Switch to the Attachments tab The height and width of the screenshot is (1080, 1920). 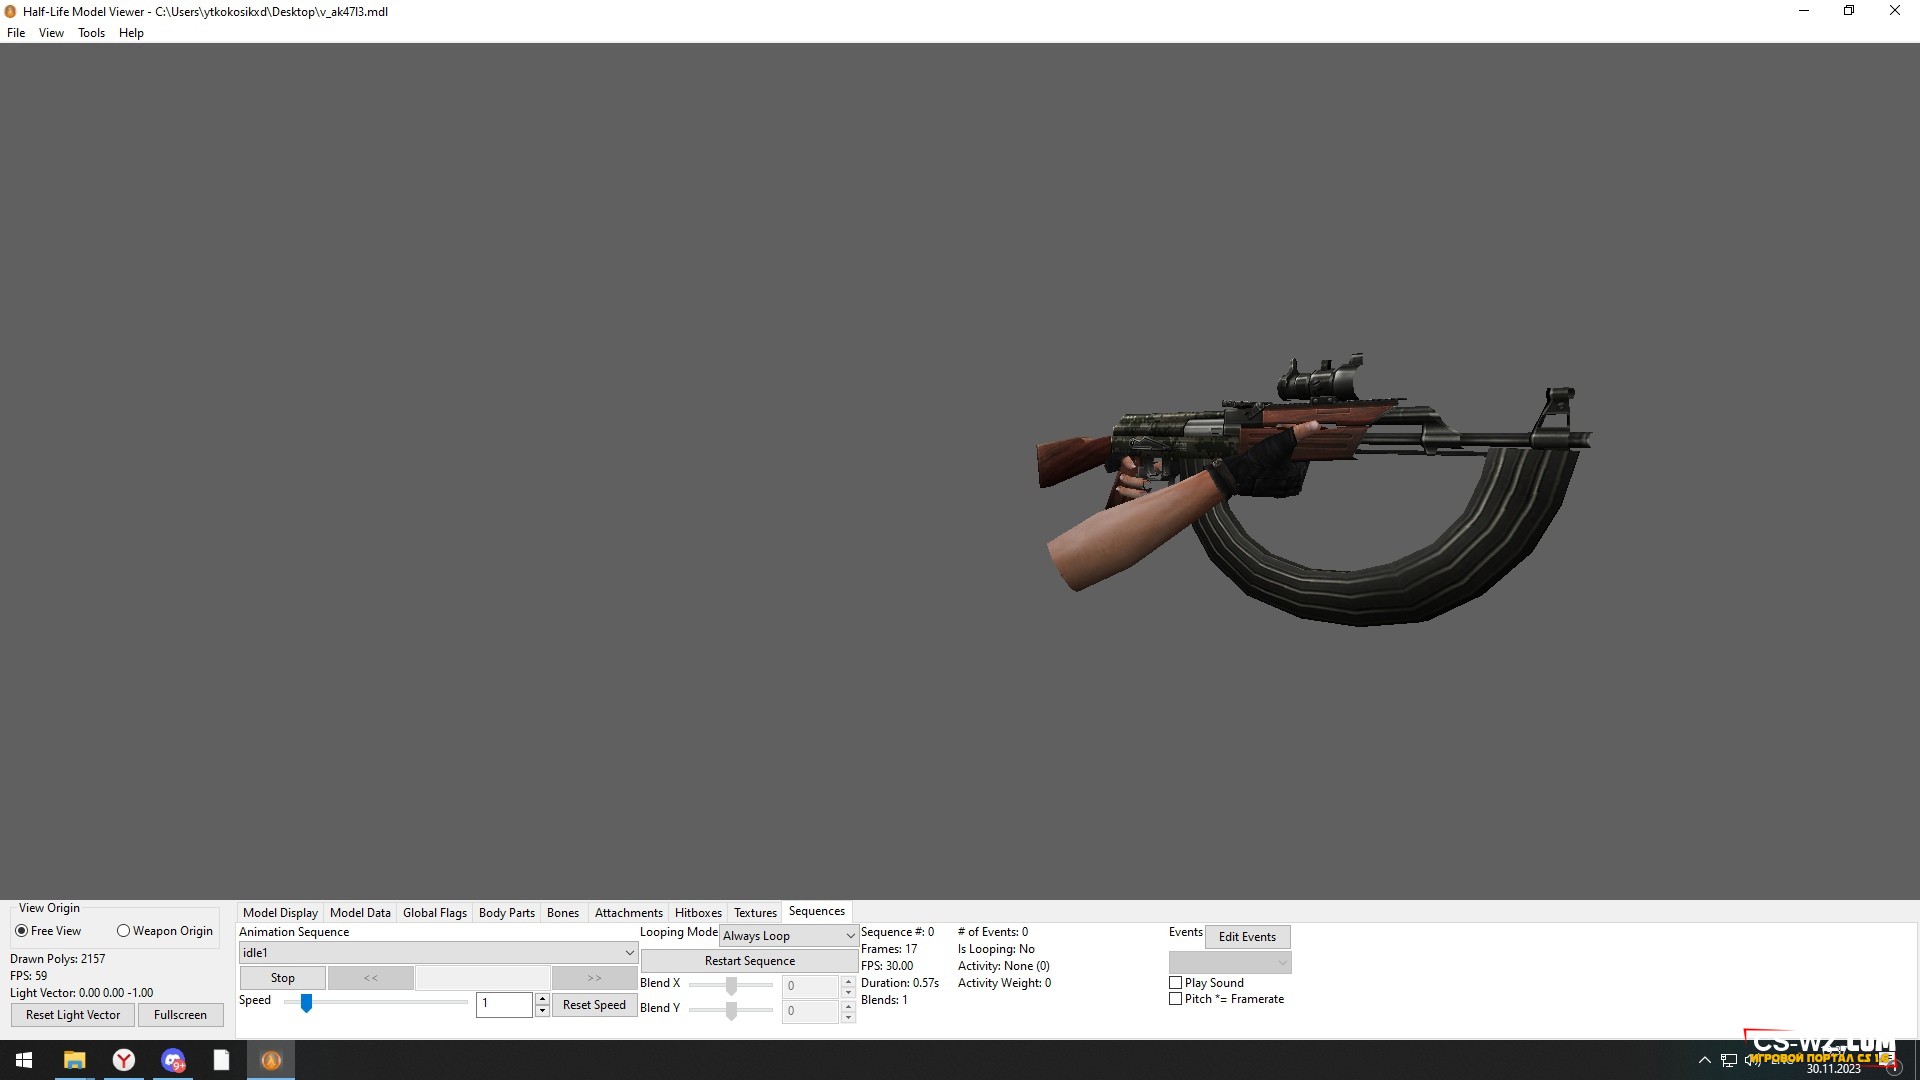point(629,913)
